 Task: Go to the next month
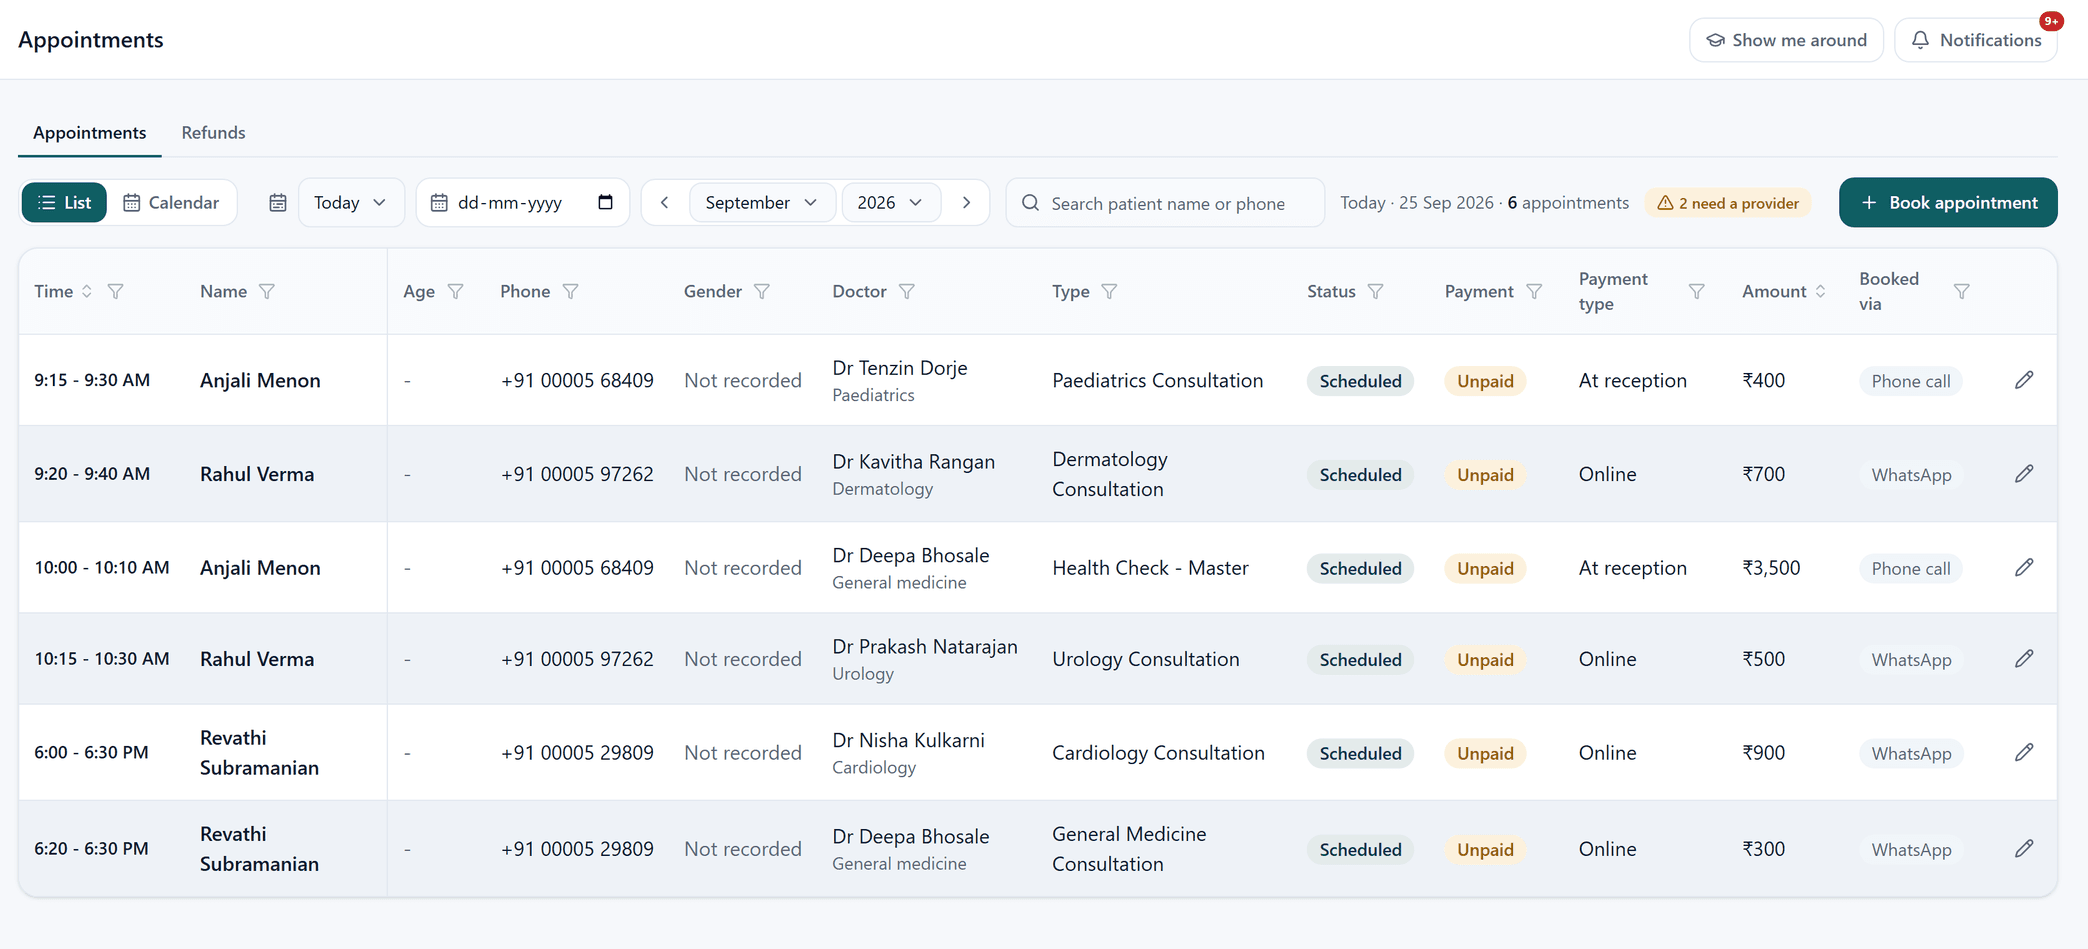[x=966, y=203]
